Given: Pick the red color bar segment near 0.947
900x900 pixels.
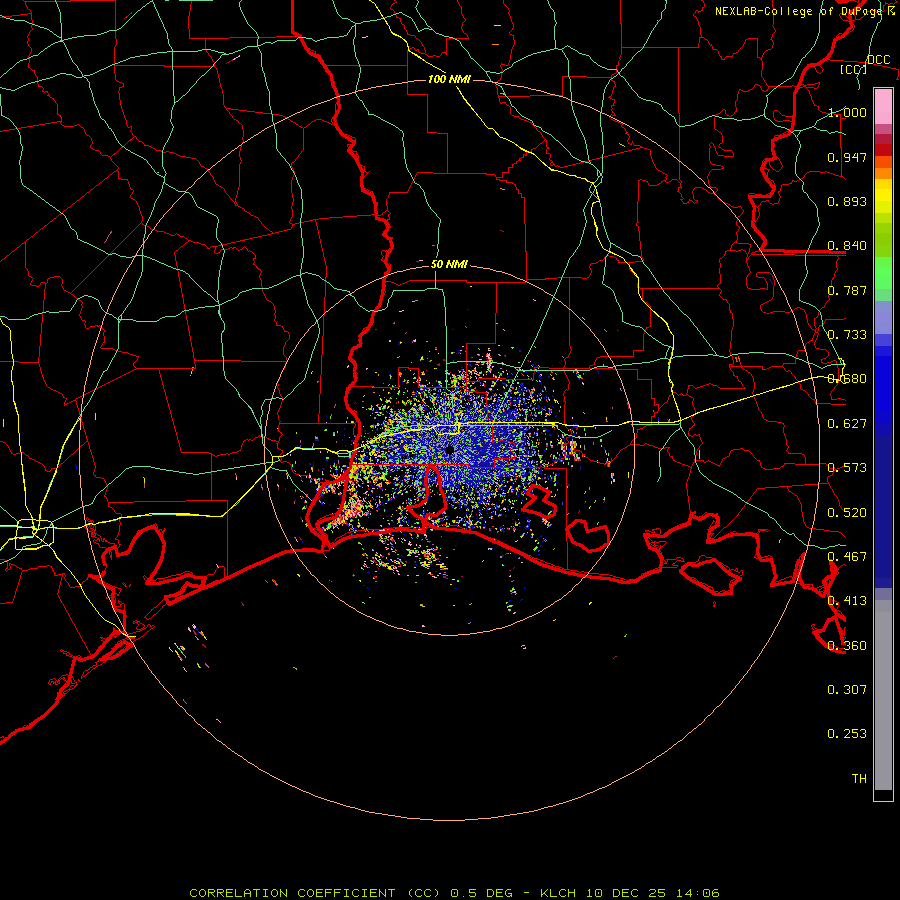Looking at the screenshot, I should click(883, 150).
